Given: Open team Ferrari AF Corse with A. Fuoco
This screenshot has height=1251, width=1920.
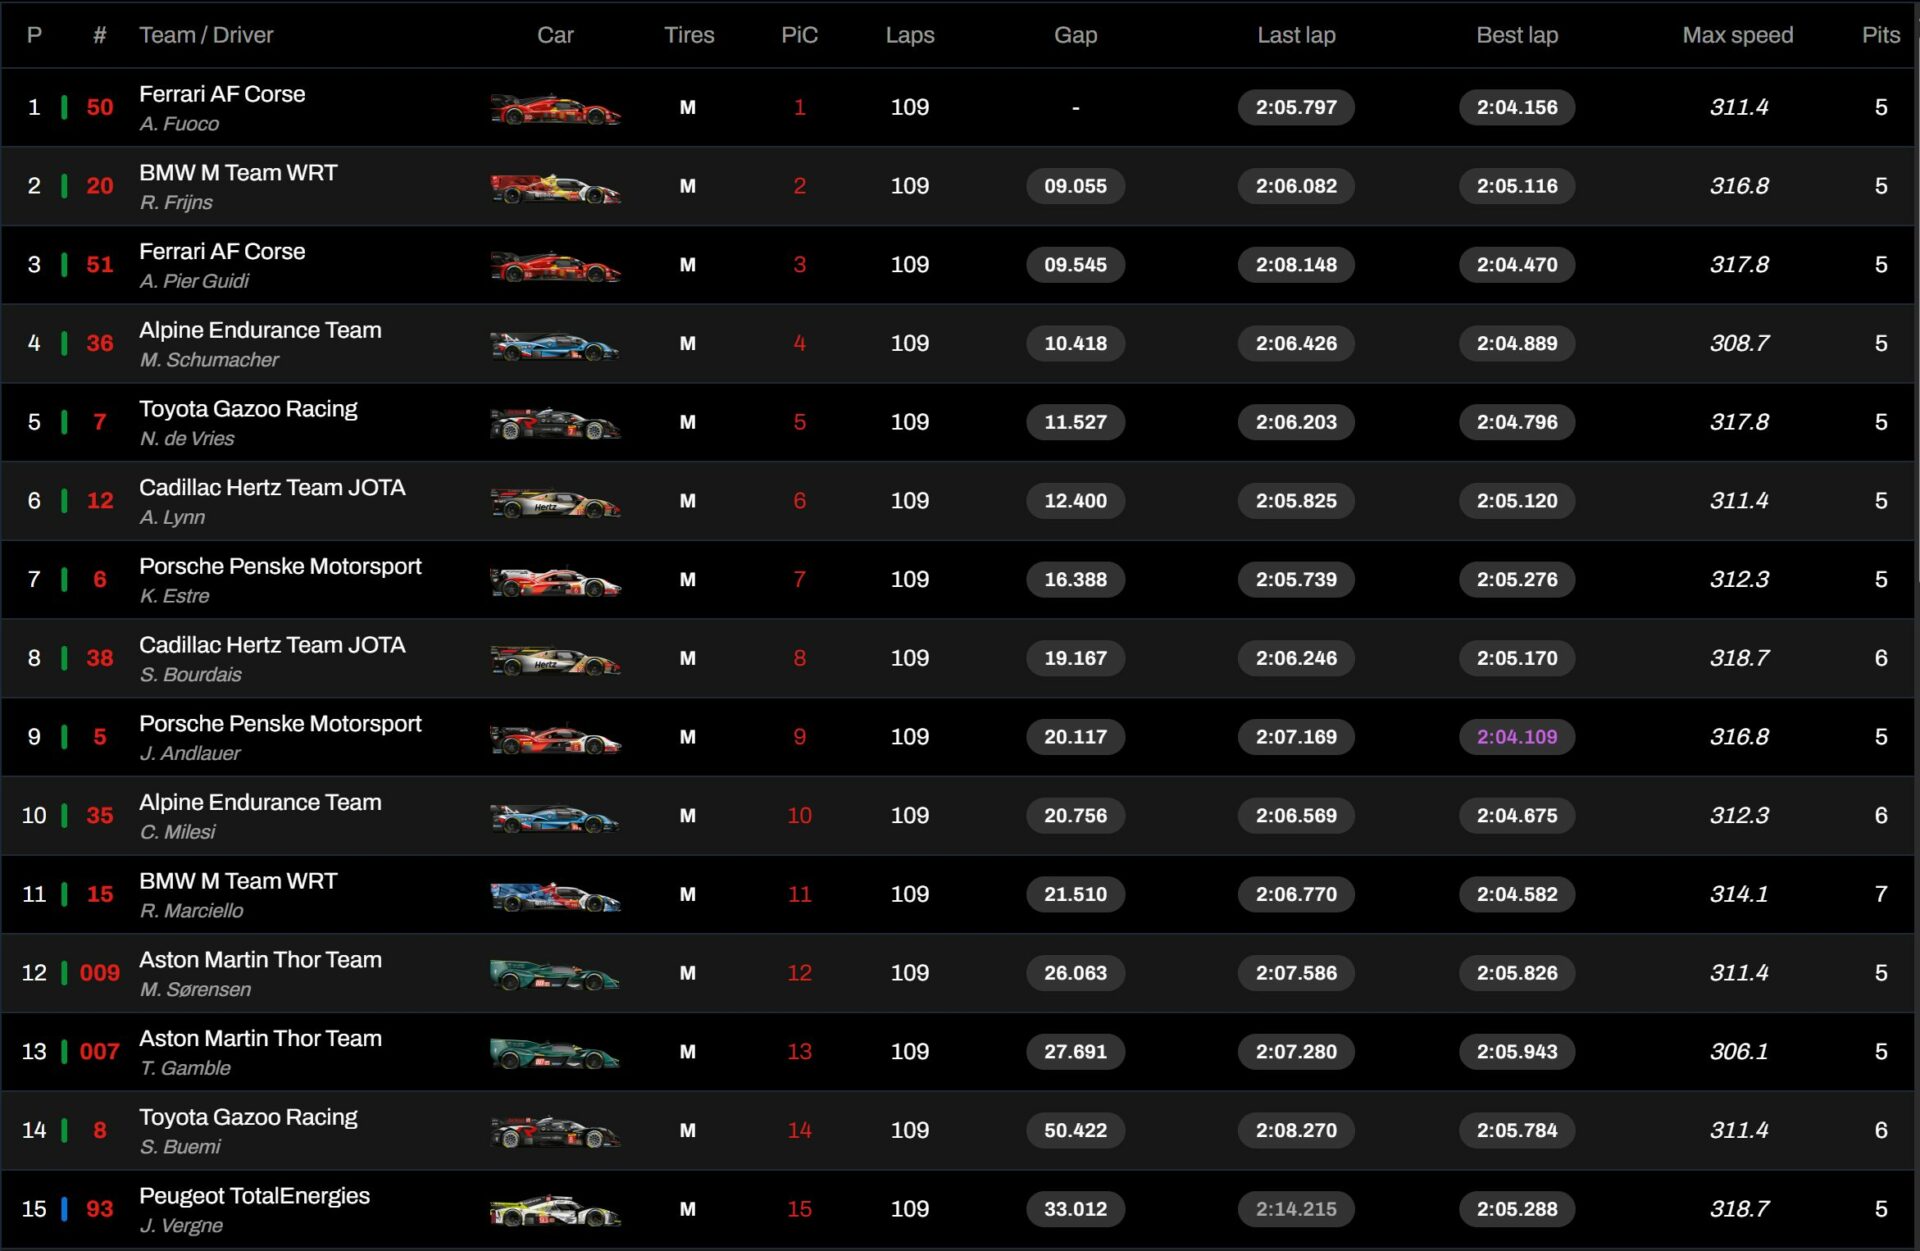Looking at the screenshot, I should [x=222, y=94].
